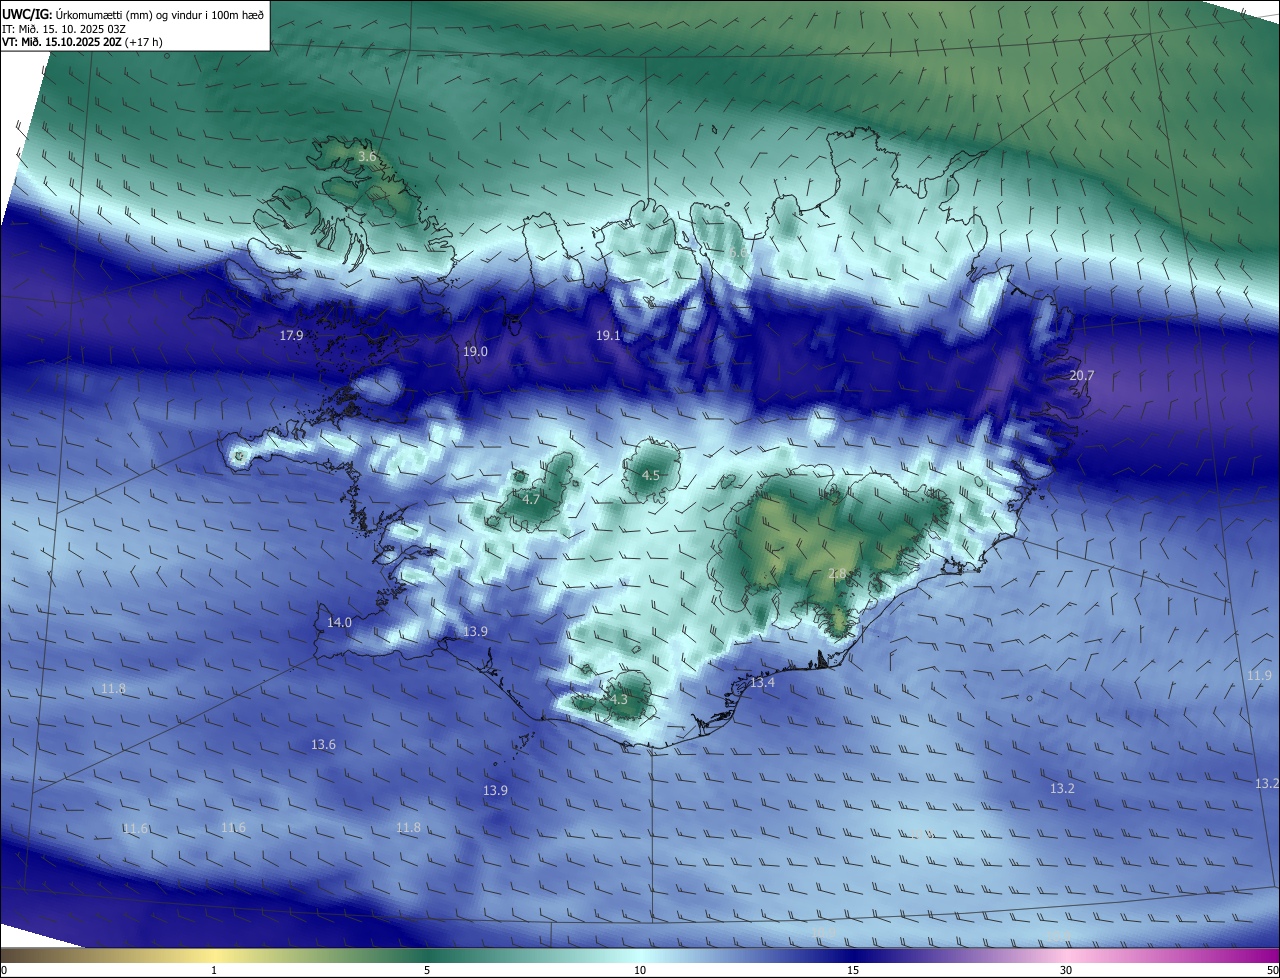1280x978 pixels.
Task: Click the 20.7 value on the east coast
Action: click(1082, 376)
